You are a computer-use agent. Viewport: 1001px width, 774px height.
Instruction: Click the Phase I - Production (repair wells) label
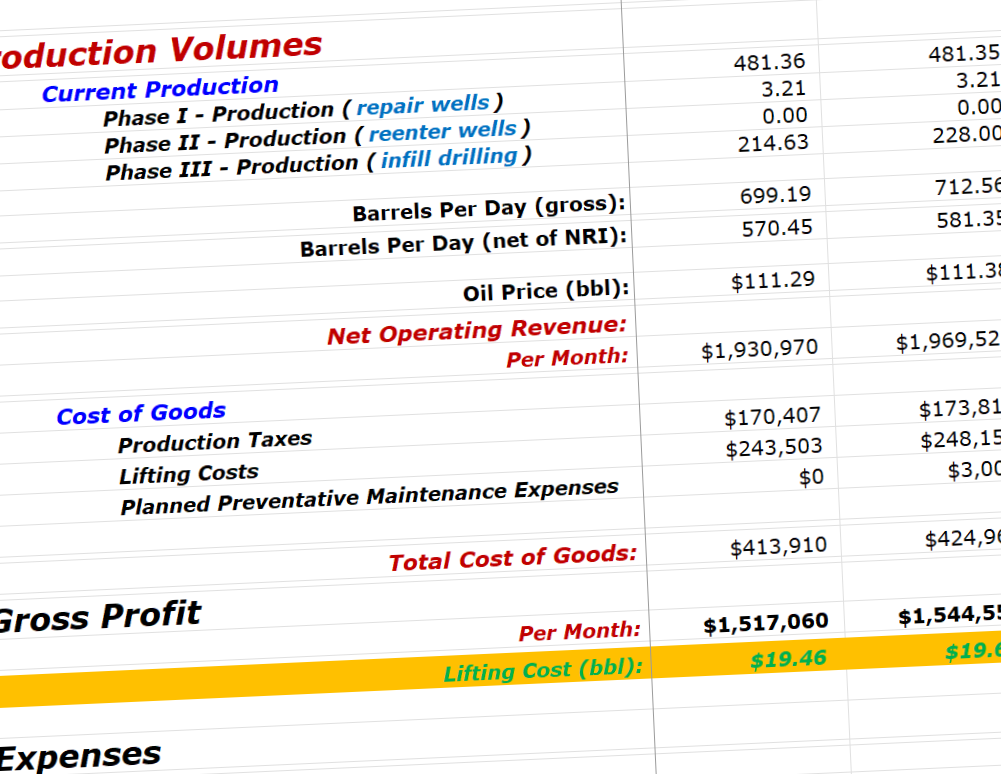(303, 110)
